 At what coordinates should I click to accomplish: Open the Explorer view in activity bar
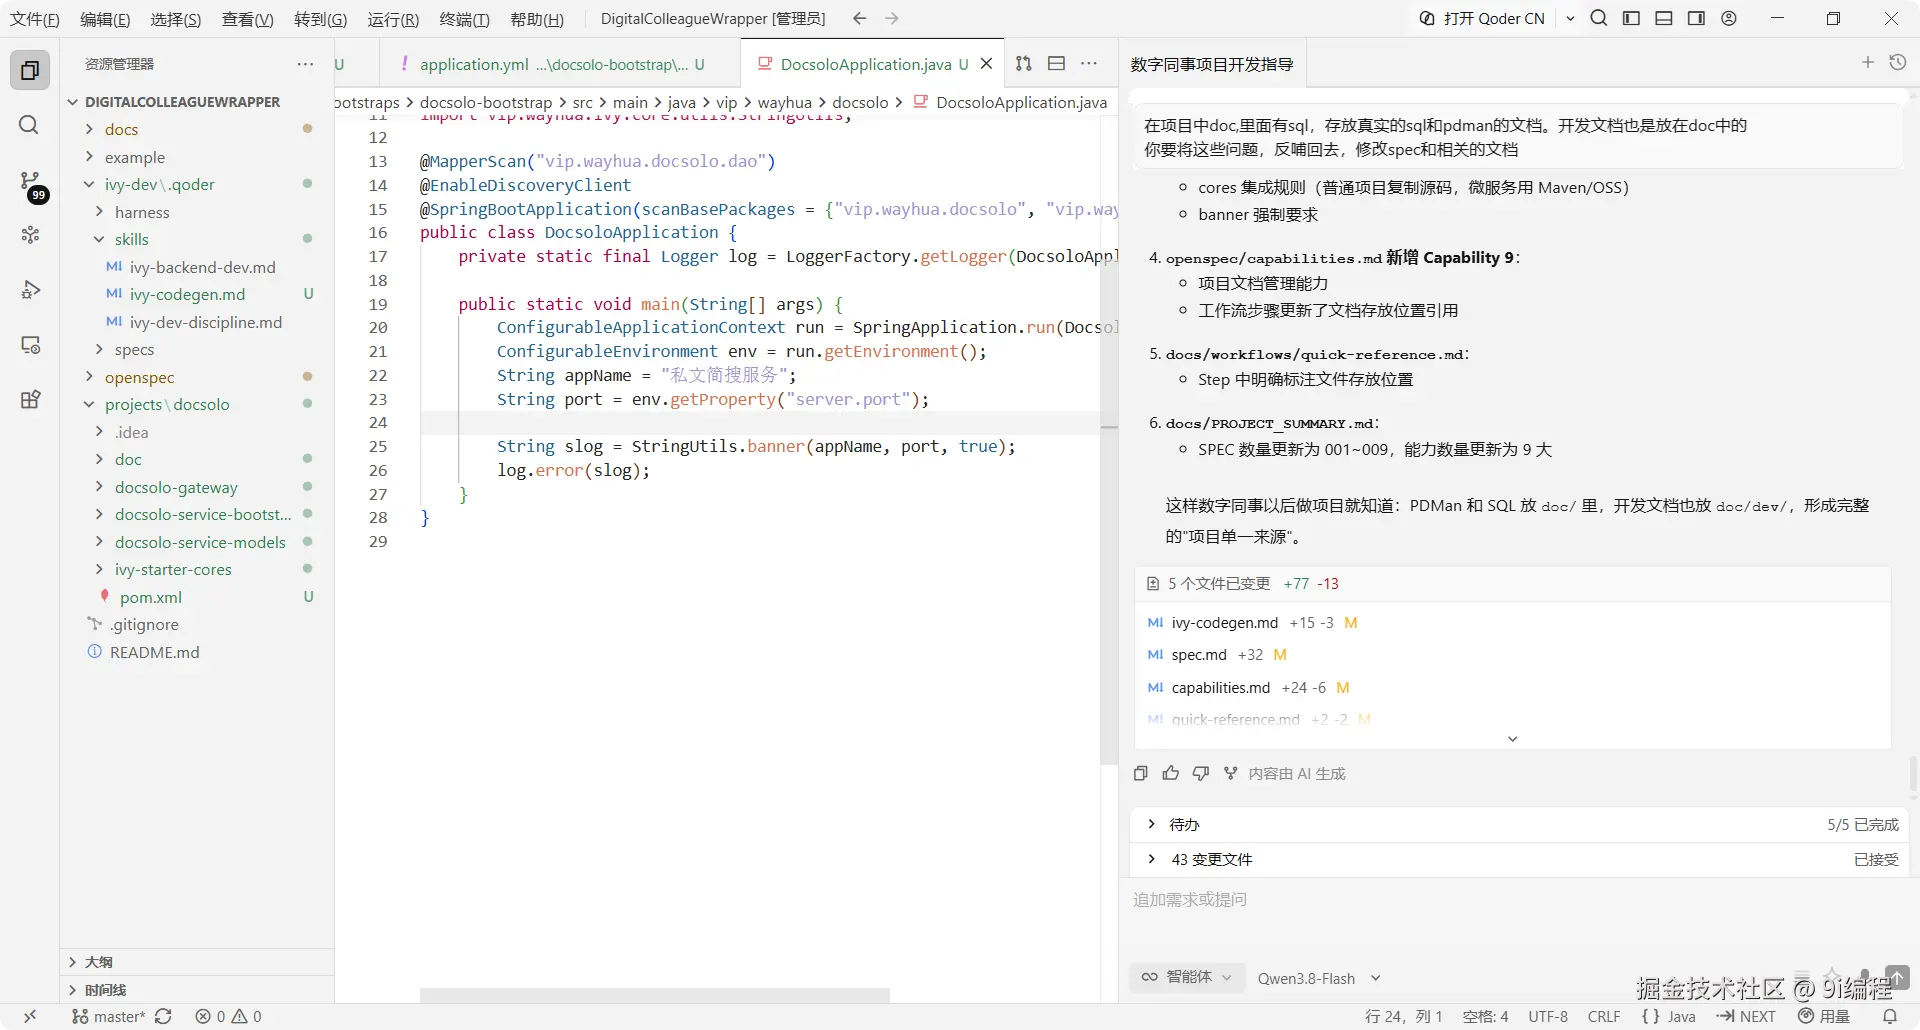pyautogui.click(x=30, y=70)
